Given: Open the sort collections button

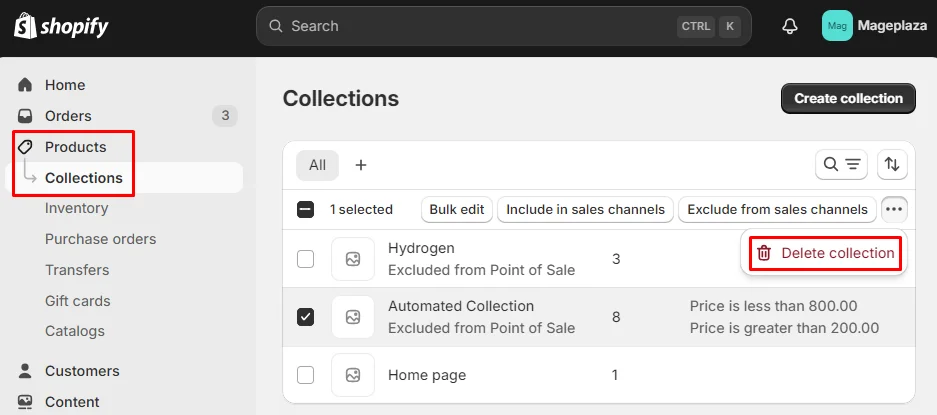Looking at the screenshot, I should click(892, 164).
